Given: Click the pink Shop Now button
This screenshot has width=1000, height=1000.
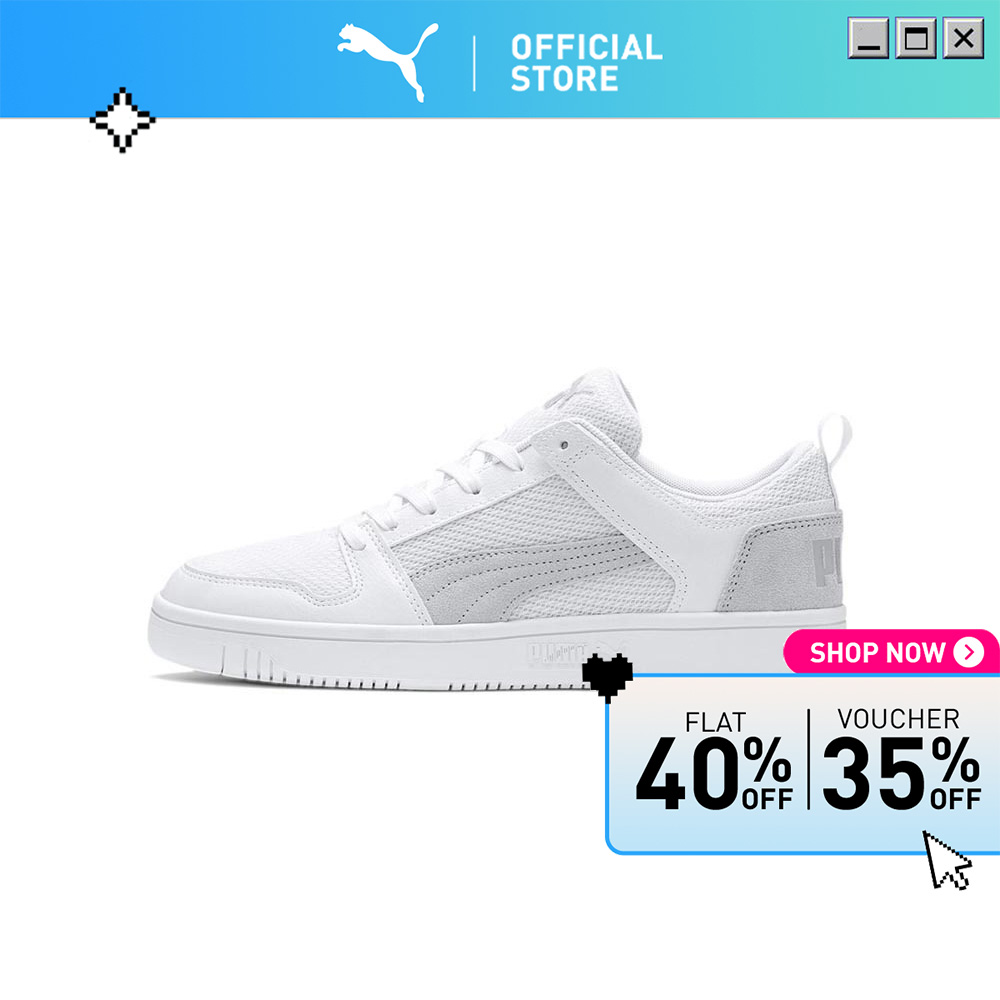Looking at the screenshot, I should point(891,652).
